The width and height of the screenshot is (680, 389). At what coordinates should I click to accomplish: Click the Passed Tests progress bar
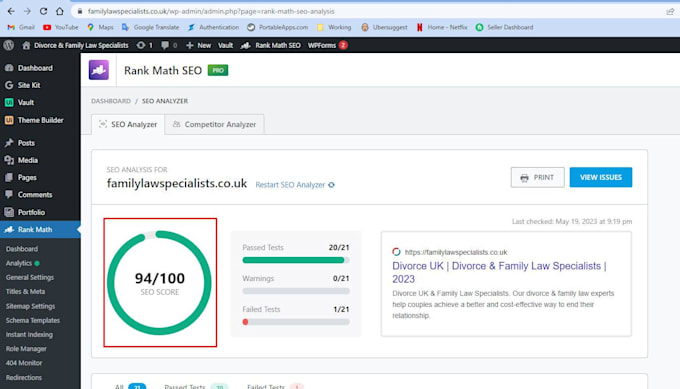(296, 260)
